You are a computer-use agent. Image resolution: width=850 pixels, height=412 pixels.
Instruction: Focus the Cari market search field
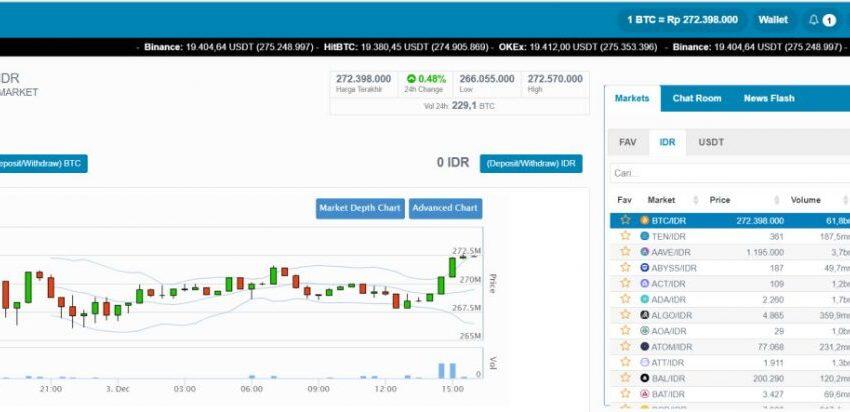(x=730, y=173)
